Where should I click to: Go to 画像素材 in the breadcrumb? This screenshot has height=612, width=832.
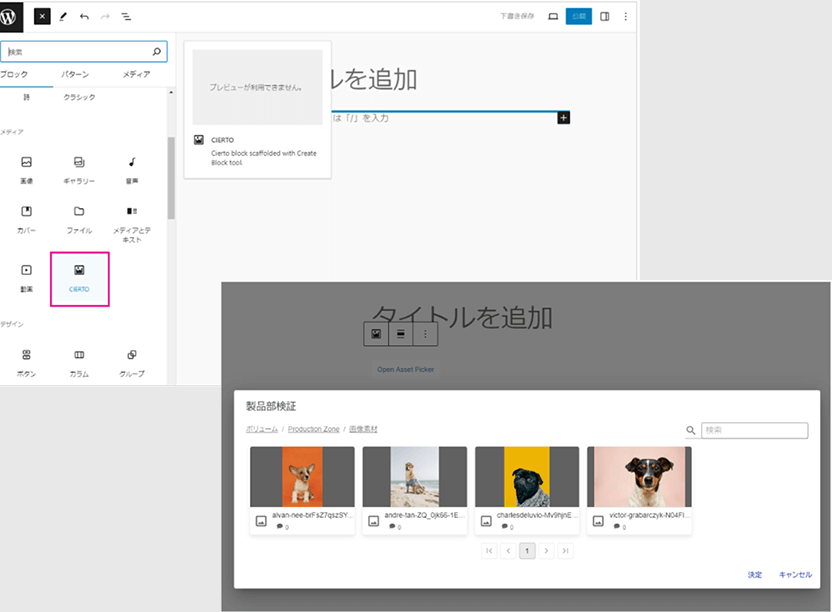point(363,429)
